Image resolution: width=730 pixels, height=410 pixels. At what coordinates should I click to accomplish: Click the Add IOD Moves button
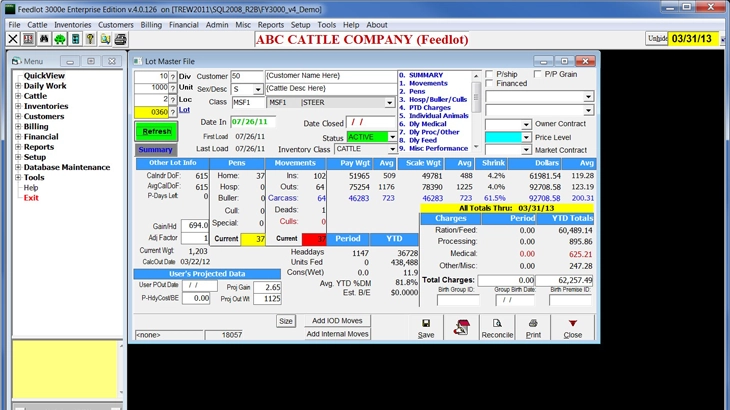337,321
